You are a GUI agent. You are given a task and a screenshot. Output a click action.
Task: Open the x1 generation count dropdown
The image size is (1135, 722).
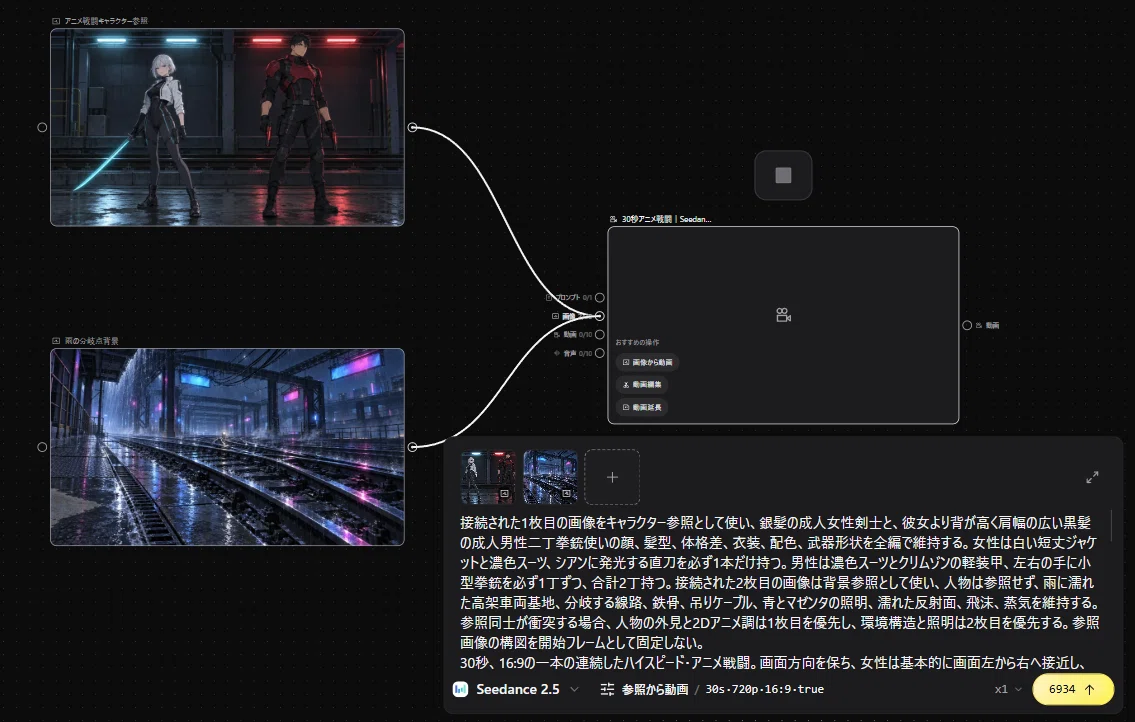[x=1008, y=689]
